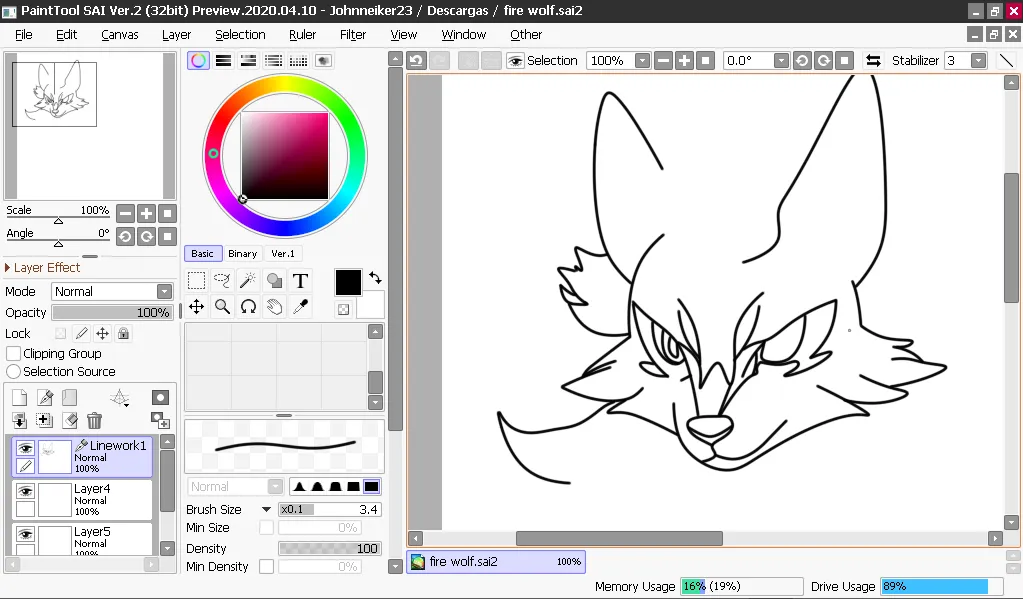
Task: Select the rectangular Selection tool
Action: [196, 281]
